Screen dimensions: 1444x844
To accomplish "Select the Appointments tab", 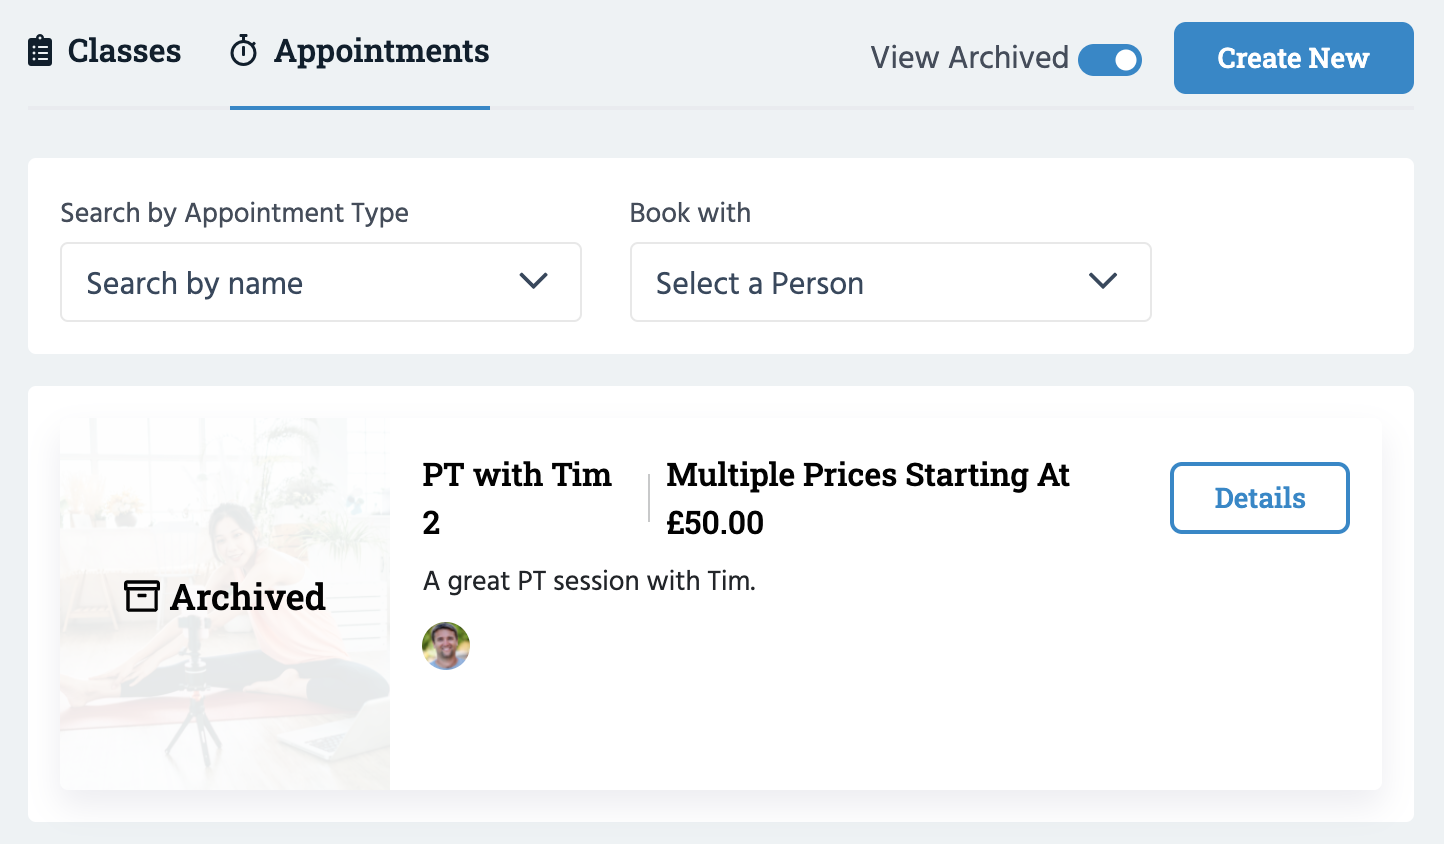I will 359,51.
